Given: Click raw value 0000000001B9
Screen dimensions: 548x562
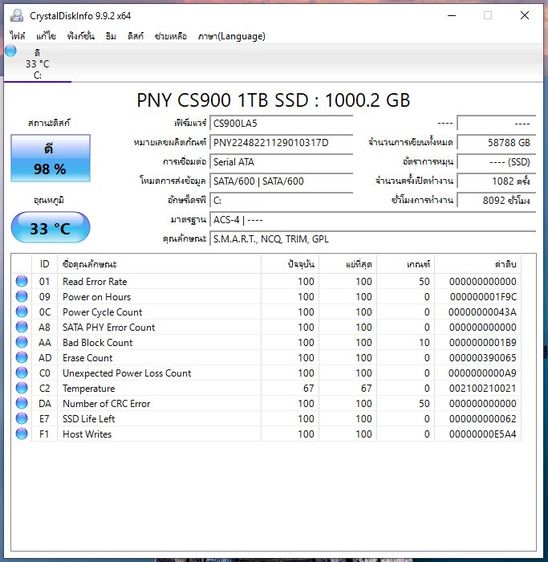Looking at the screenshot, I should pyautogui.click(x=483, y=342).
